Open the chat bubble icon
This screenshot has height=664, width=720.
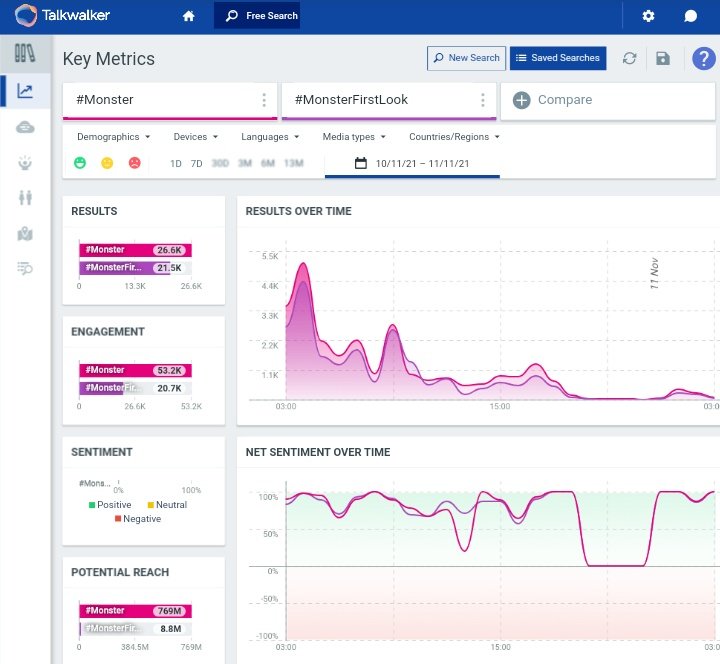[690, 16]
